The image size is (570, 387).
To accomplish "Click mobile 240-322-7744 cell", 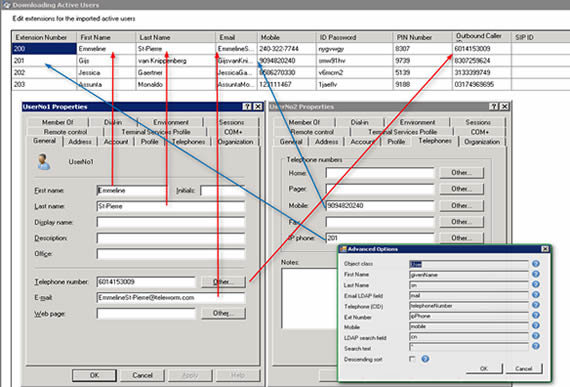I will pyautogui.click(x=286, y=49).
